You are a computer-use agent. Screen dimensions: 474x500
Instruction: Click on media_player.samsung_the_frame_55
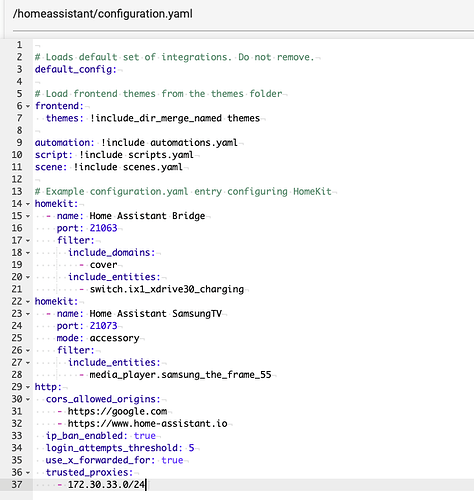[x=180, y=375]
